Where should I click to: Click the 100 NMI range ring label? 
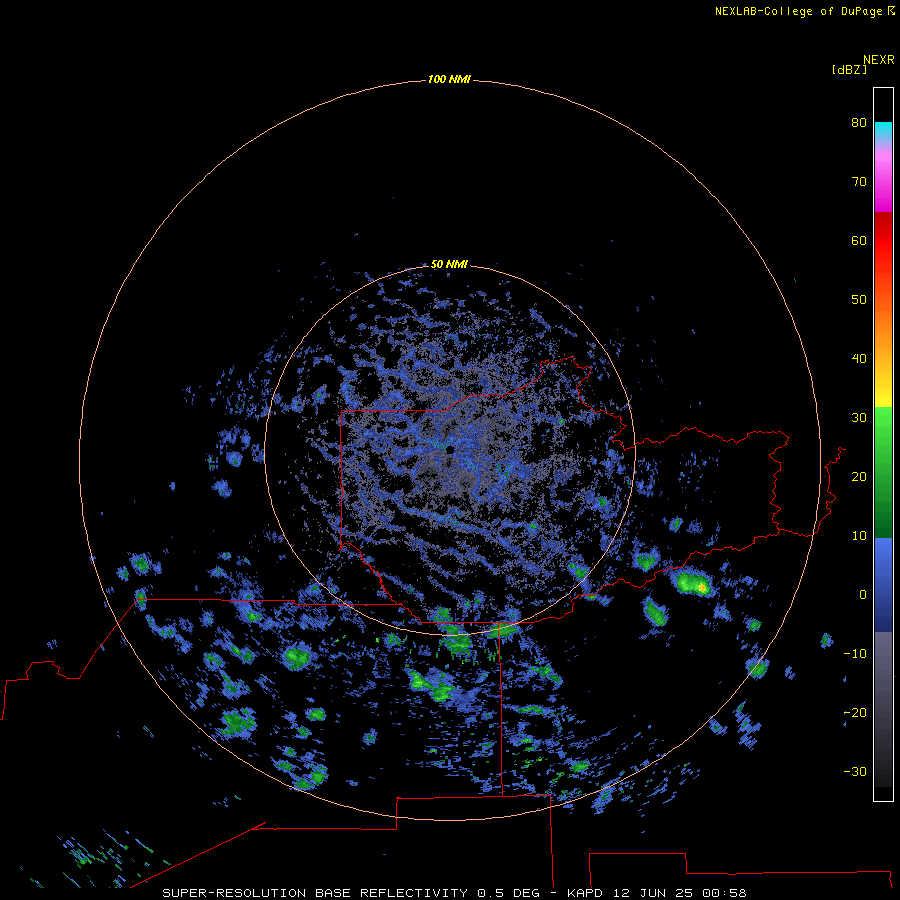pyautogui.click(x=449, y=79)
